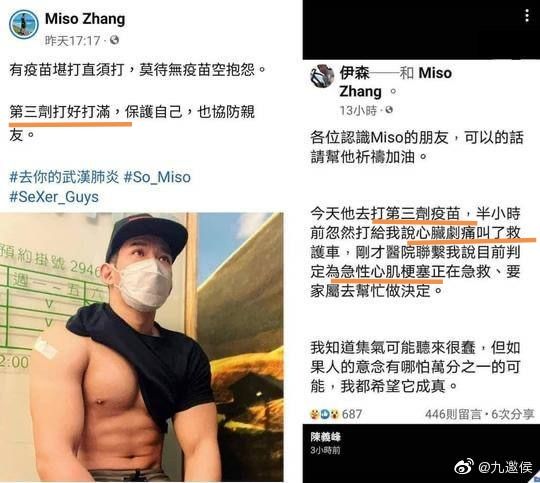Click the #SeXer_Guys hashtag
The image size is (540, 483).
[54, 197]
